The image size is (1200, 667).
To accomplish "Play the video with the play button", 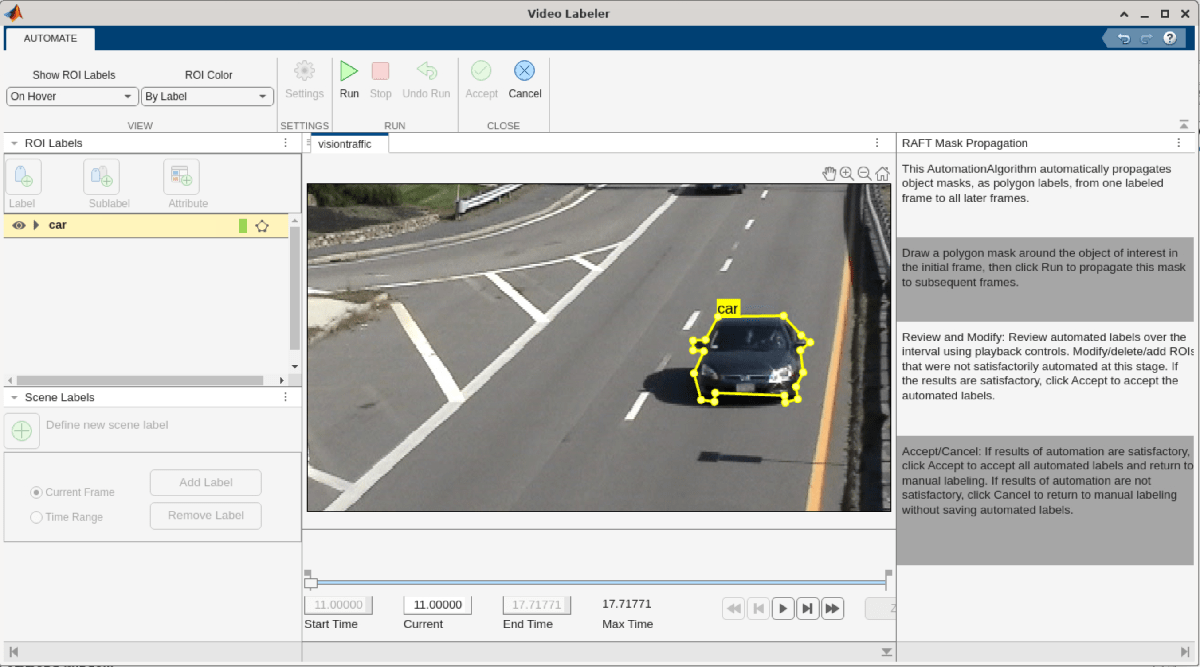I will pos(784,608).
